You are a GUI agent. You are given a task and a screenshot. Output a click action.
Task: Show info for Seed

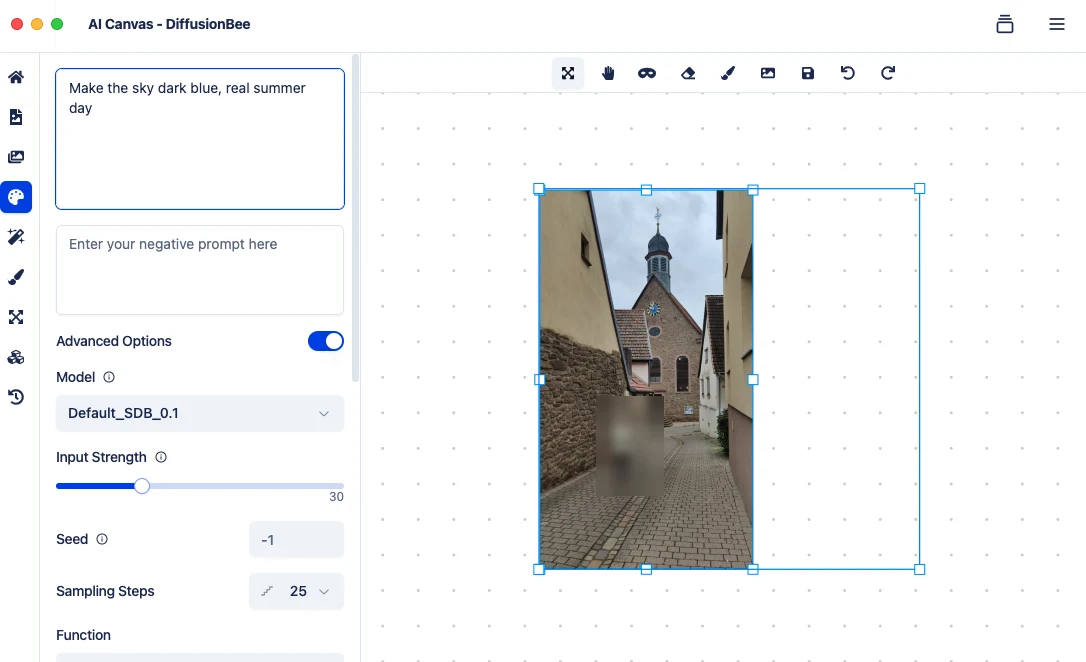102,539
